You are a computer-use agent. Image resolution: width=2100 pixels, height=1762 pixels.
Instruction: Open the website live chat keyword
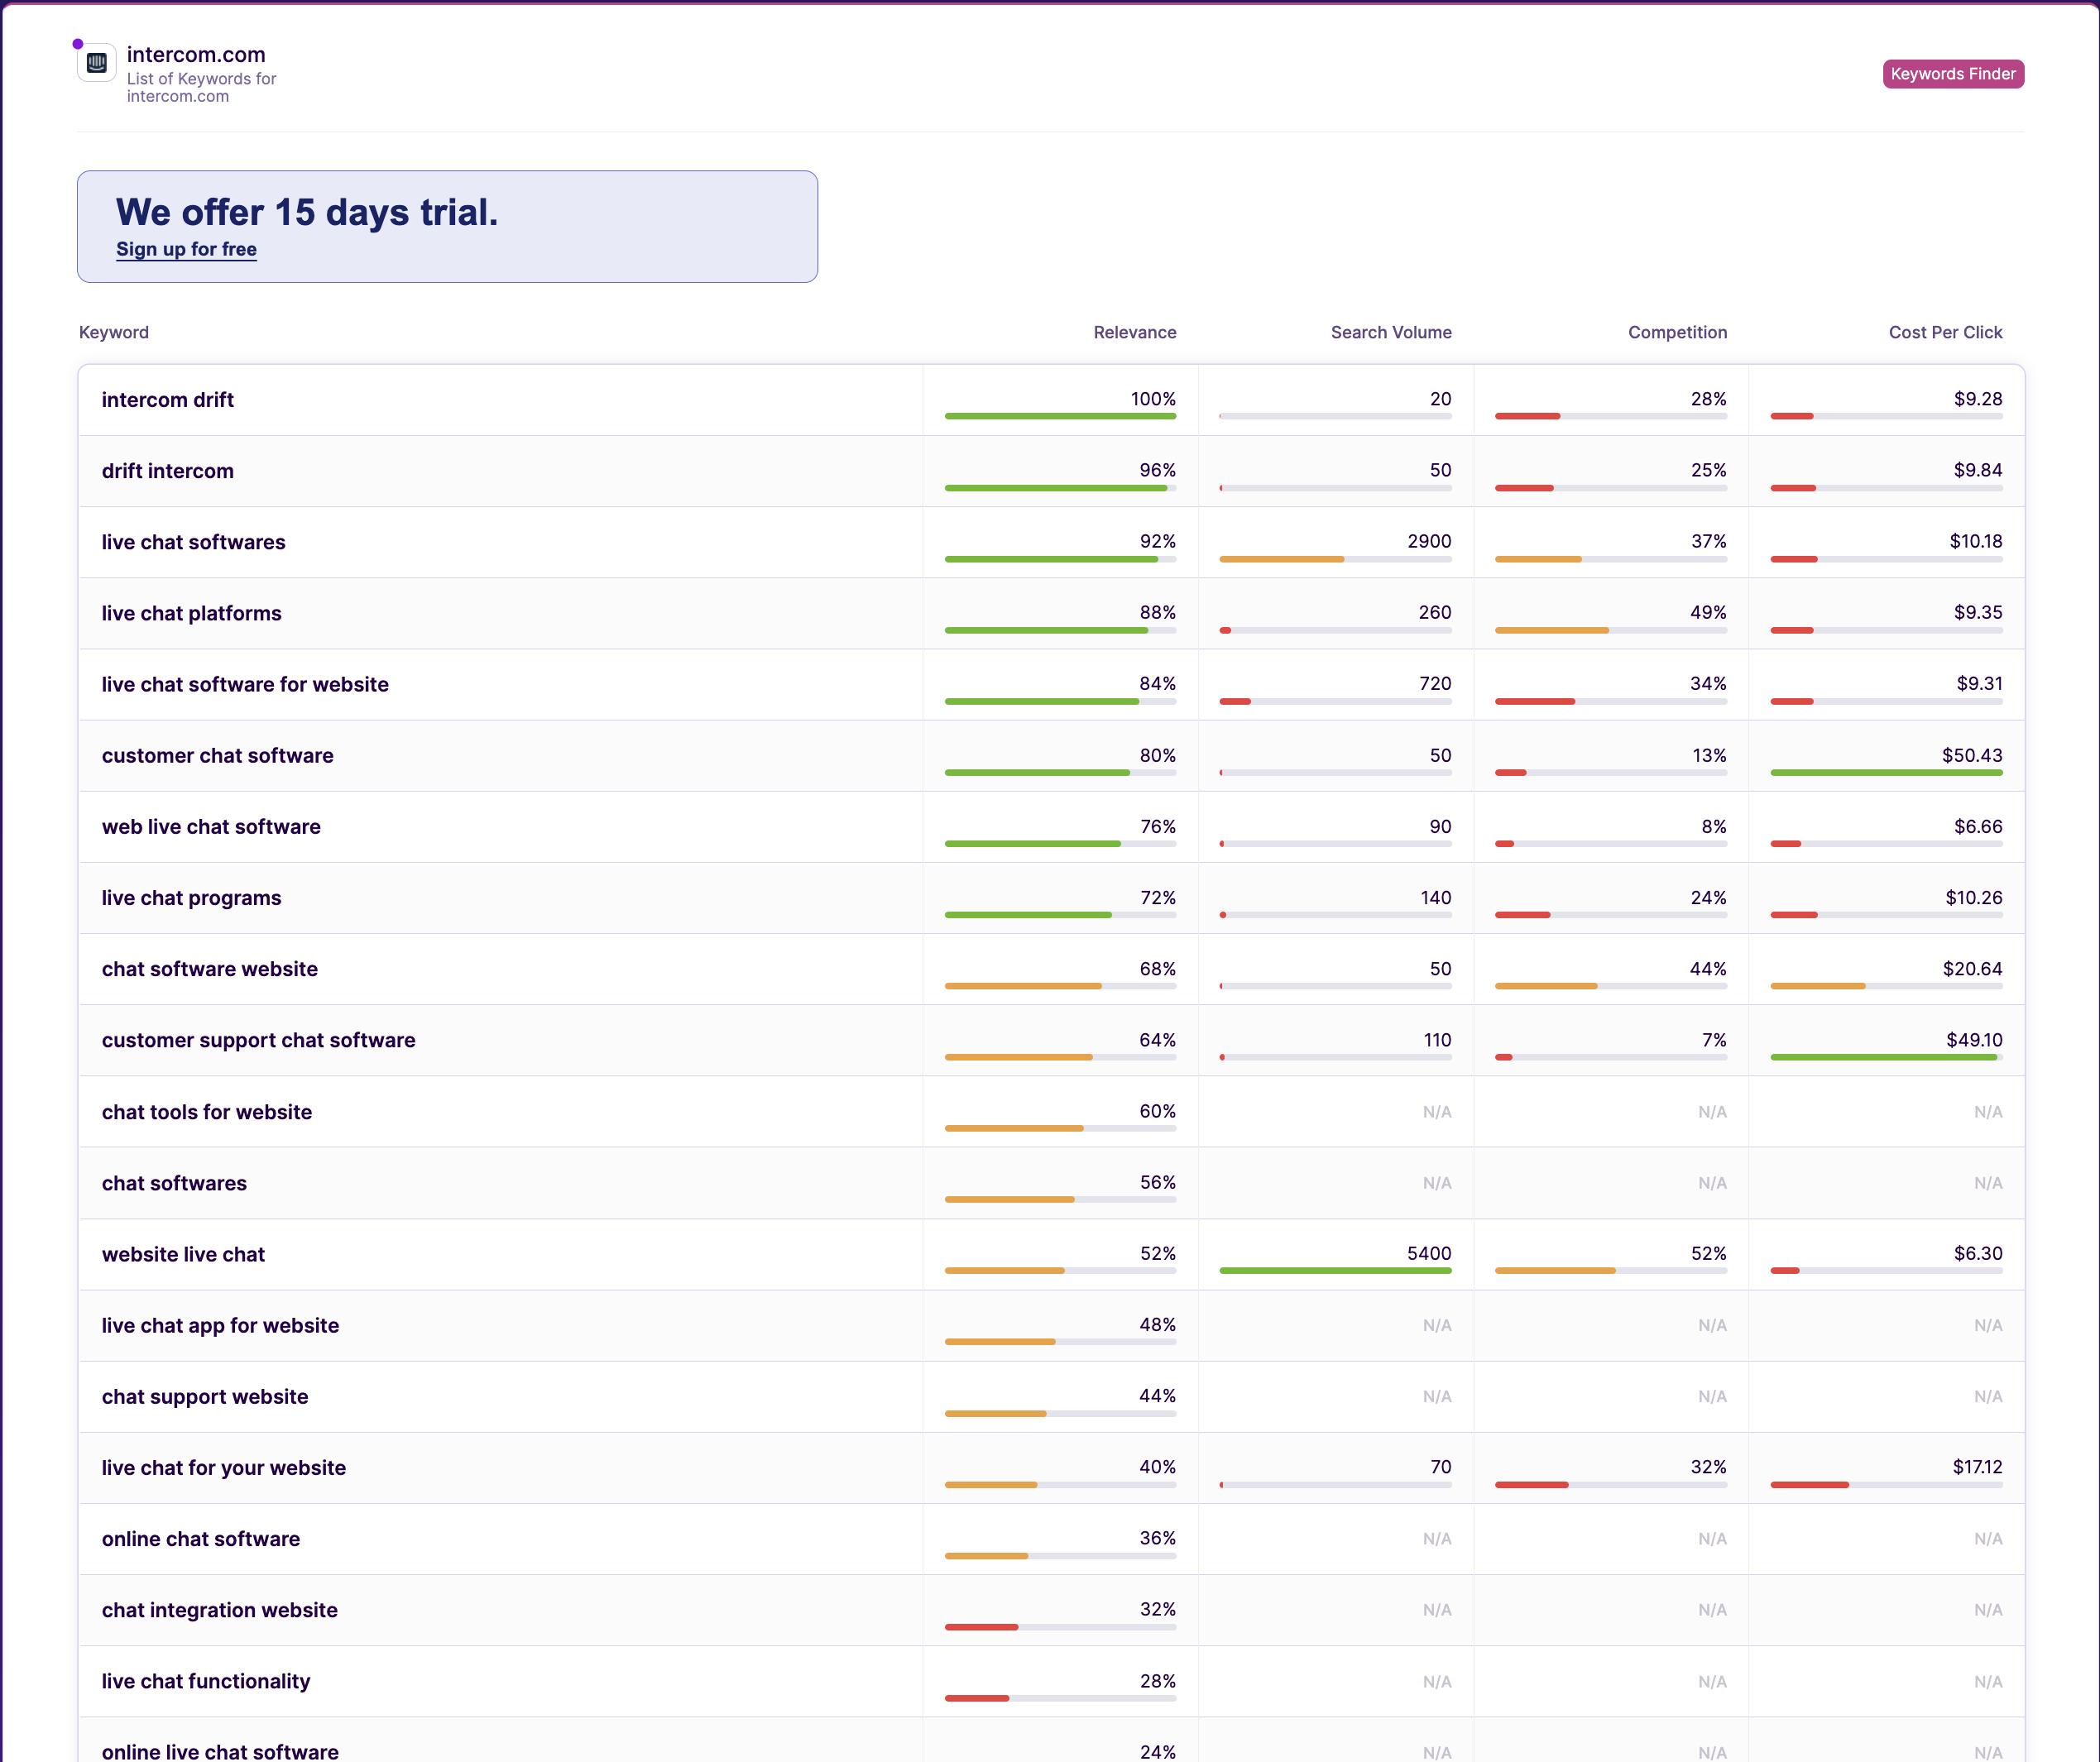(183, 1254)
